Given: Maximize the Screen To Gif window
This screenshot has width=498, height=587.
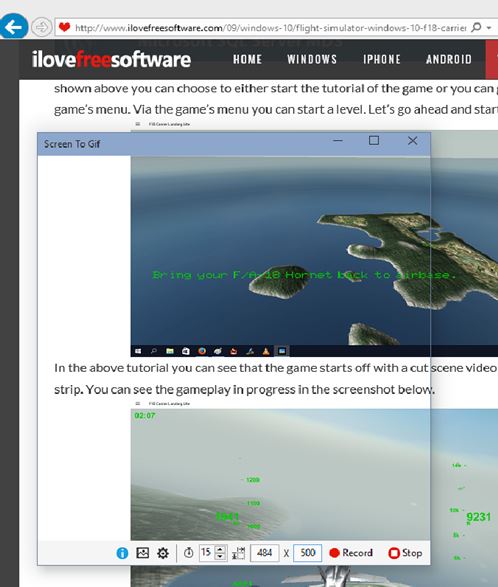Looking at the screenshot, I should 374,141.
